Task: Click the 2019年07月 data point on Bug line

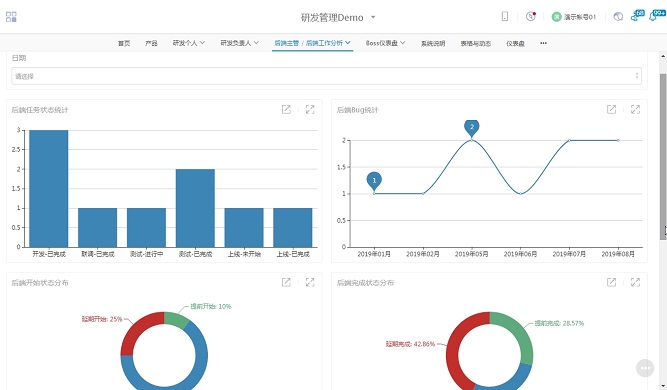Action: coord(569,140)
